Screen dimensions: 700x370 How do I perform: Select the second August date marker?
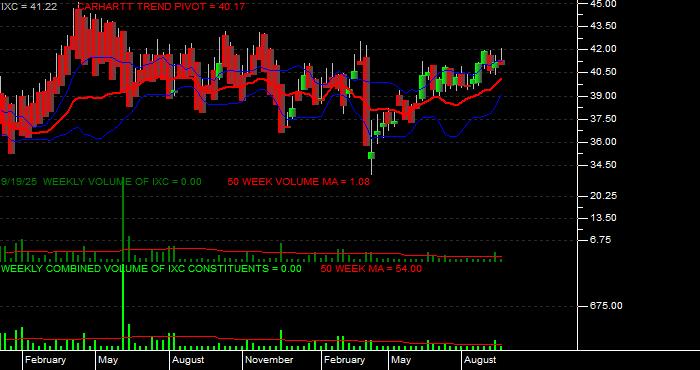(x=480, y=360)
